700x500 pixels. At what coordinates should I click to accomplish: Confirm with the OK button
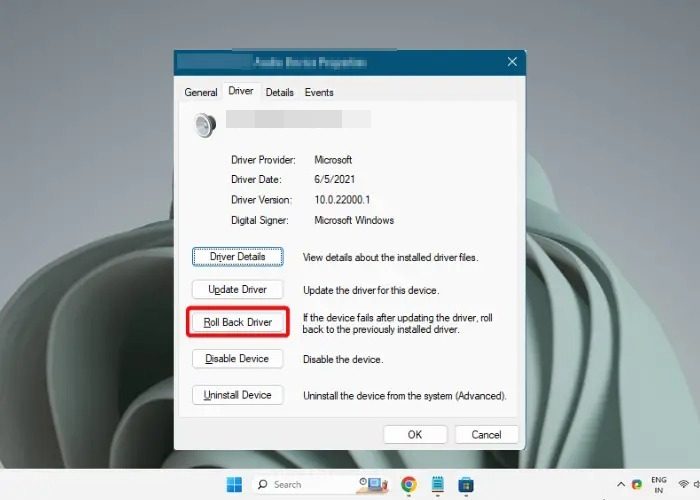[415, 434]
